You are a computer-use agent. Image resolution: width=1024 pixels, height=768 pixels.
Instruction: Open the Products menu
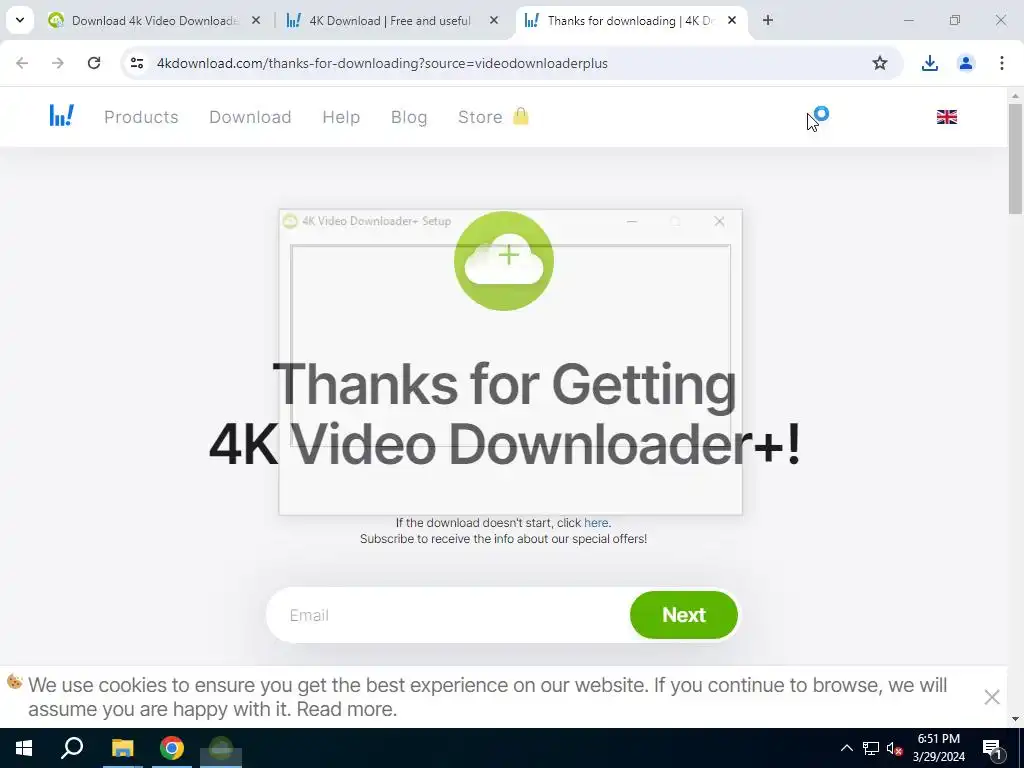click(x=141, y=117)
